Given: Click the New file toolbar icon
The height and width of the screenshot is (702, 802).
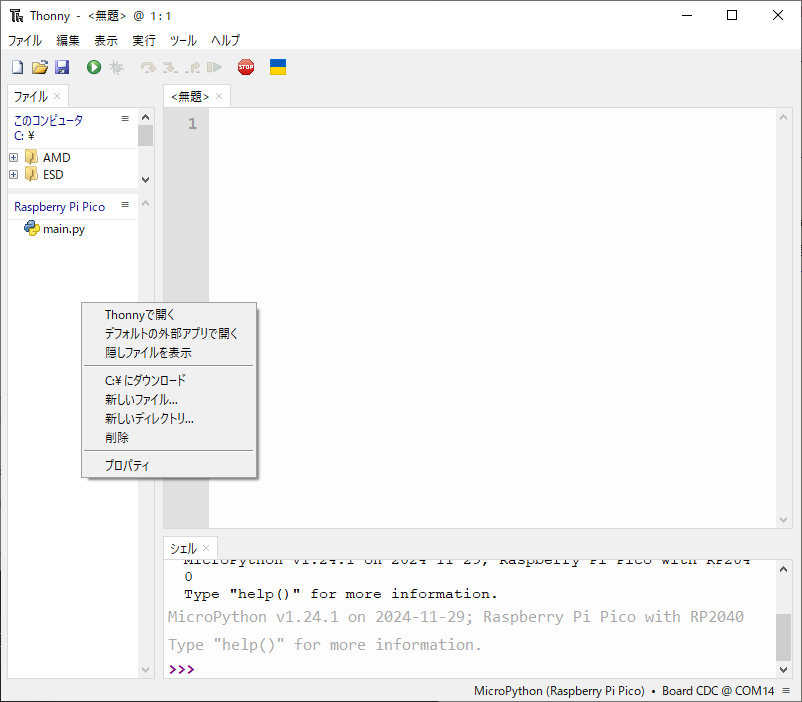Looking at the screenshot, I should [17, 67].
